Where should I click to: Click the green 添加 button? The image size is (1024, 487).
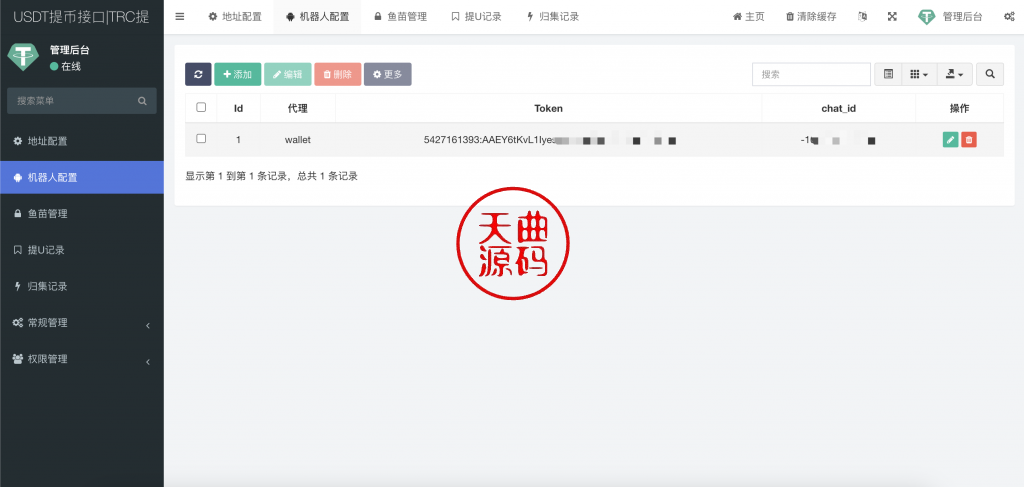238,74
